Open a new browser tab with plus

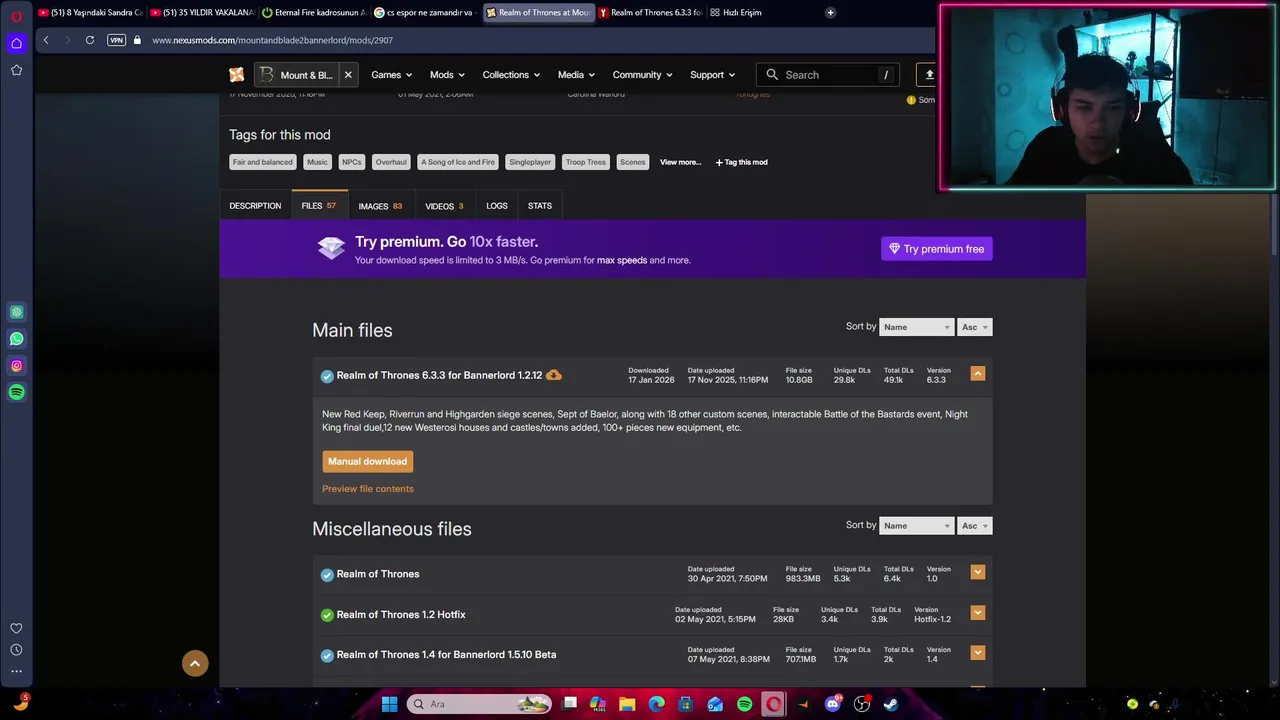tap(830, 13)
